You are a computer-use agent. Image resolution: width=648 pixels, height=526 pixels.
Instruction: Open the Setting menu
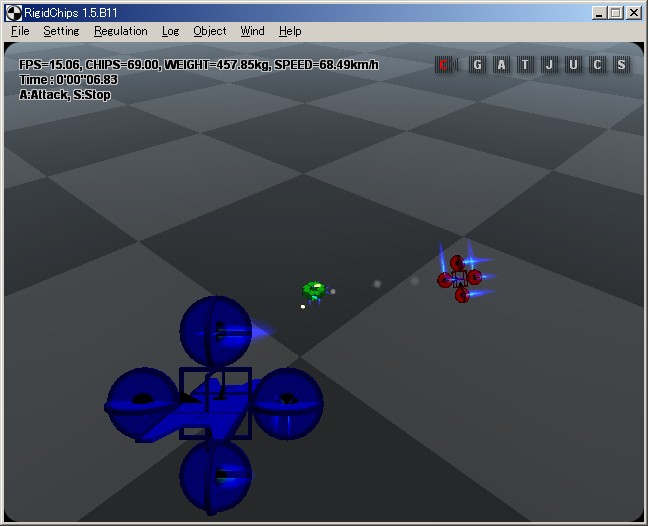[61, 31]
